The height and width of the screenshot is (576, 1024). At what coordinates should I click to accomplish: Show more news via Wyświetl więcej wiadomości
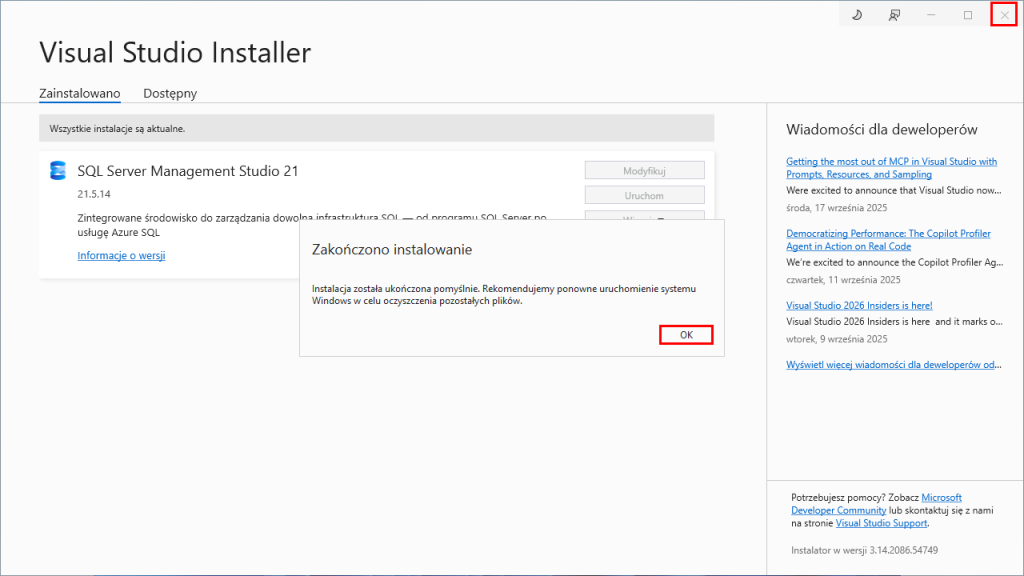(893, 364)
